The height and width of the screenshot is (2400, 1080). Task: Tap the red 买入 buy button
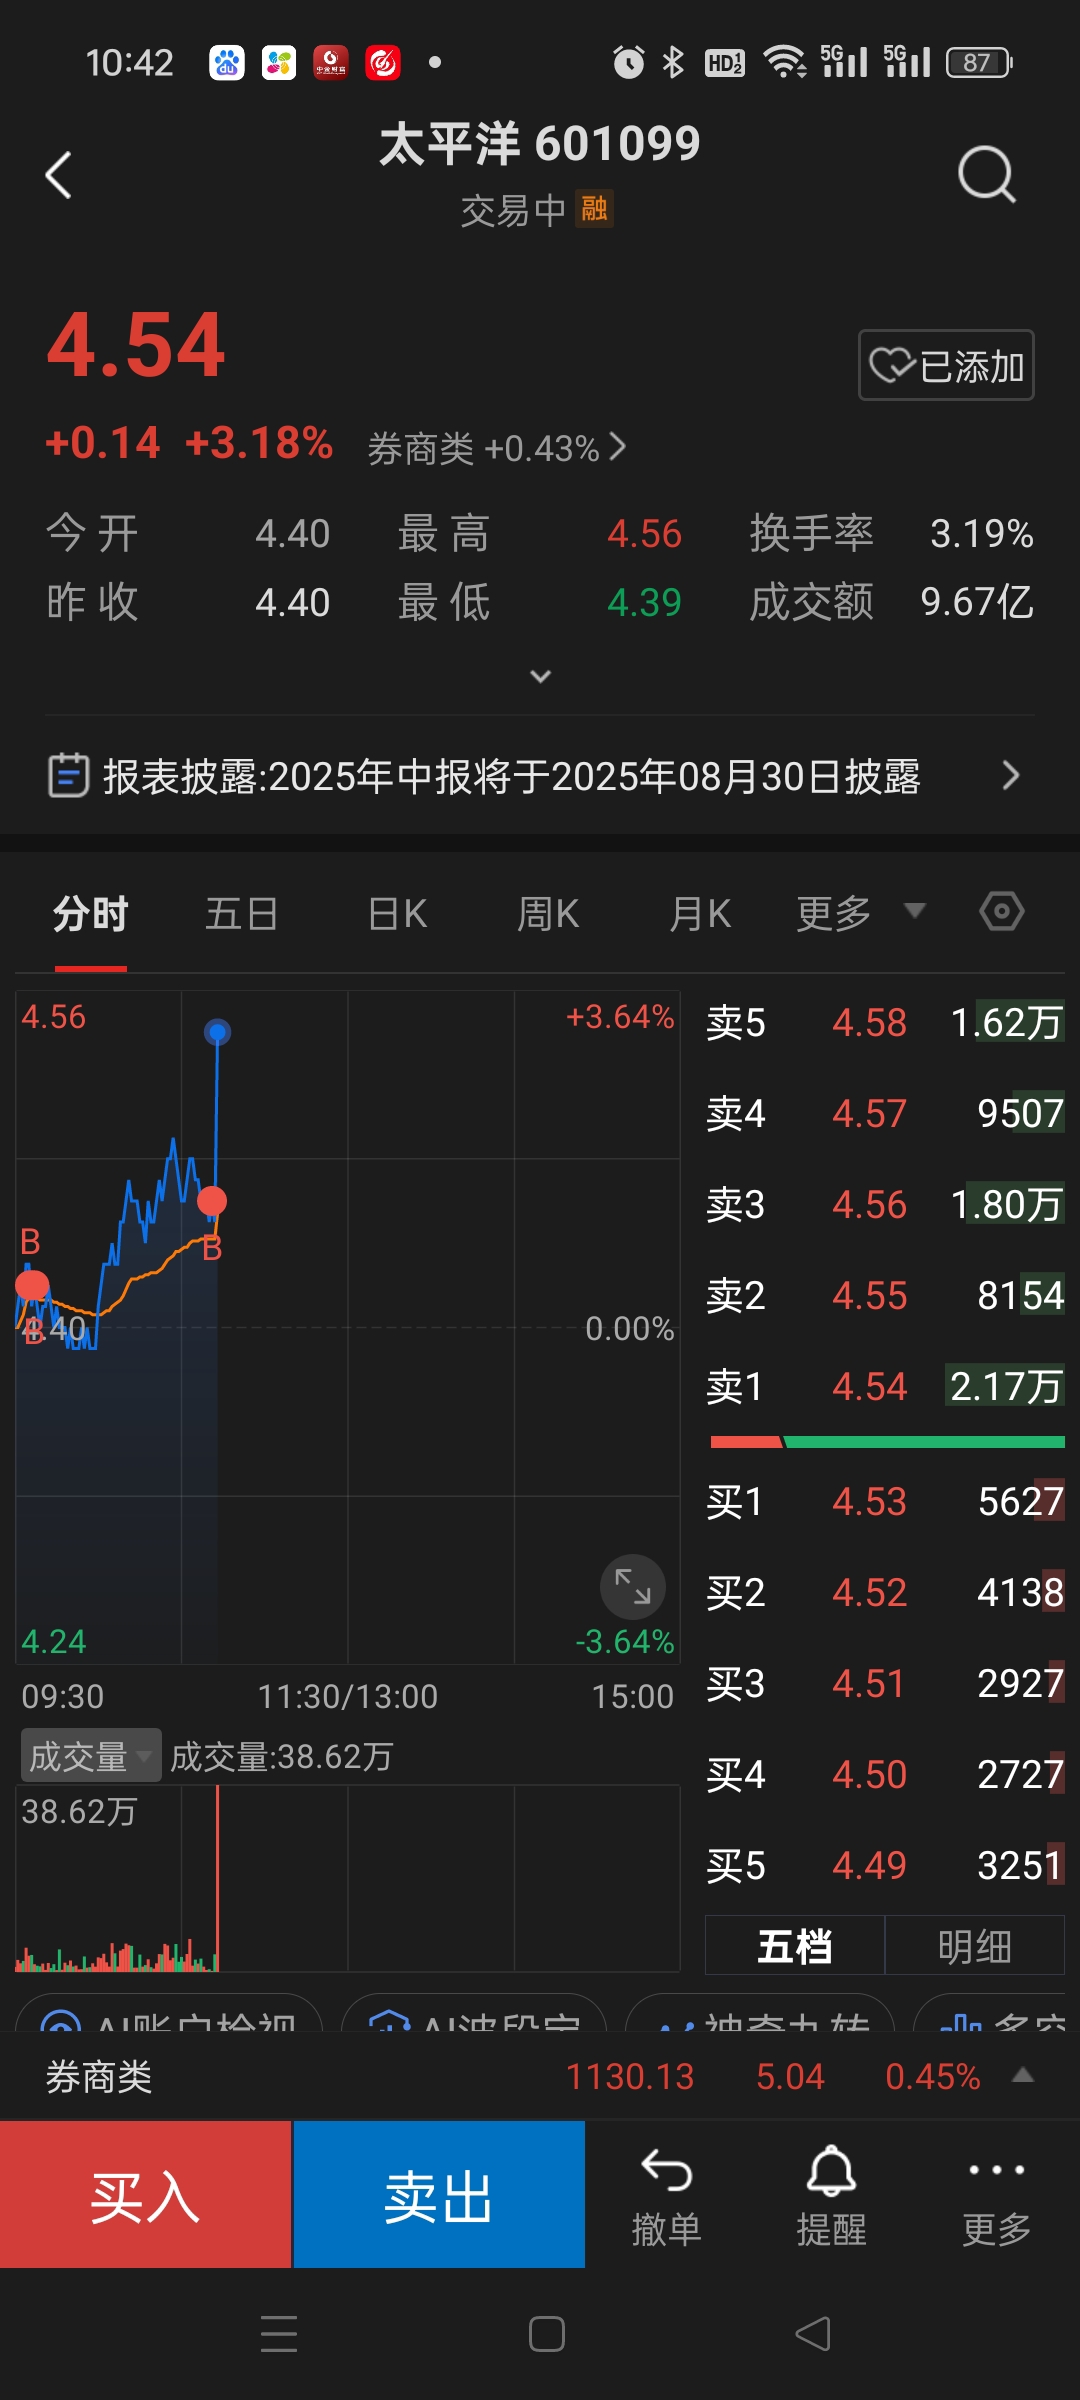click(x=146, y=2194)
